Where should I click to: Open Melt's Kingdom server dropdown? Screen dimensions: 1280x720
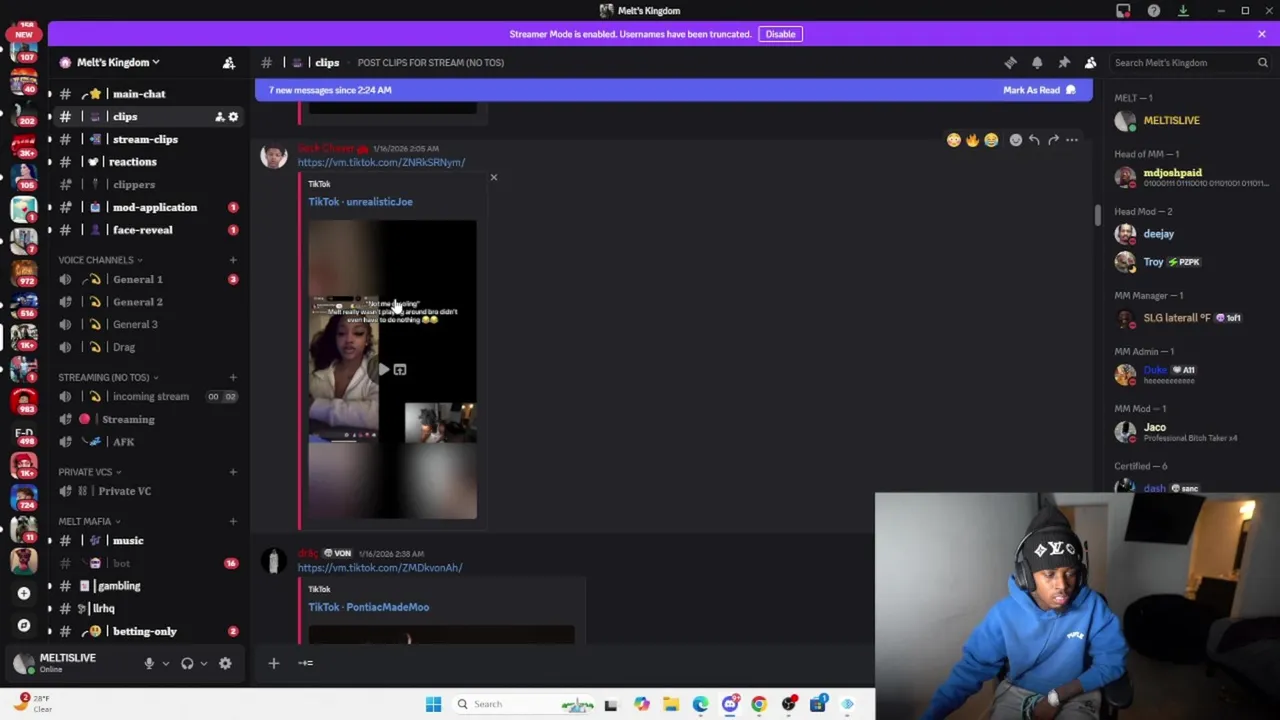click(x=118, y=62)
